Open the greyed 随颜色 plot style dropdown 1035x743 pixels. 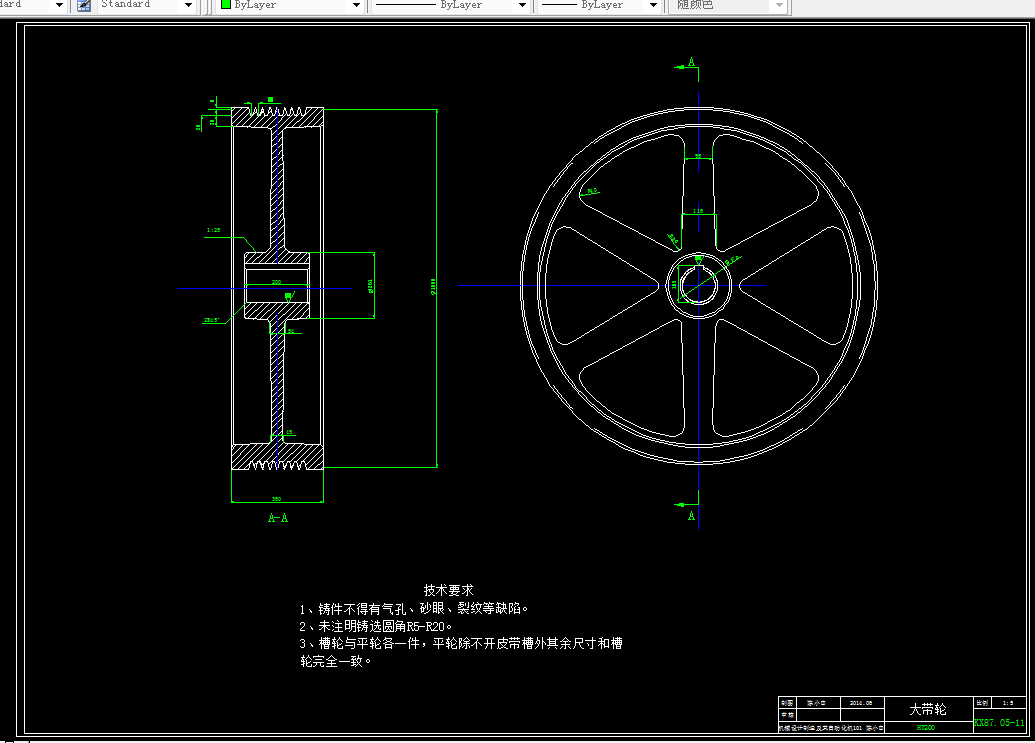[x=779, y=5]
